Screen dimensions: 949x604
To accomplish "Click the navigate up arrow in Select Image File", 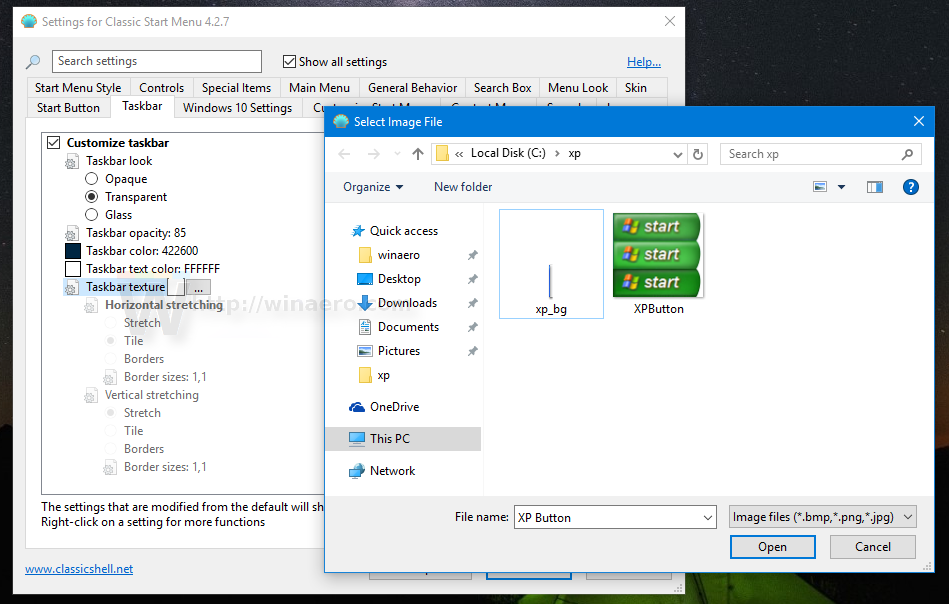I will [x=417, y=153].
